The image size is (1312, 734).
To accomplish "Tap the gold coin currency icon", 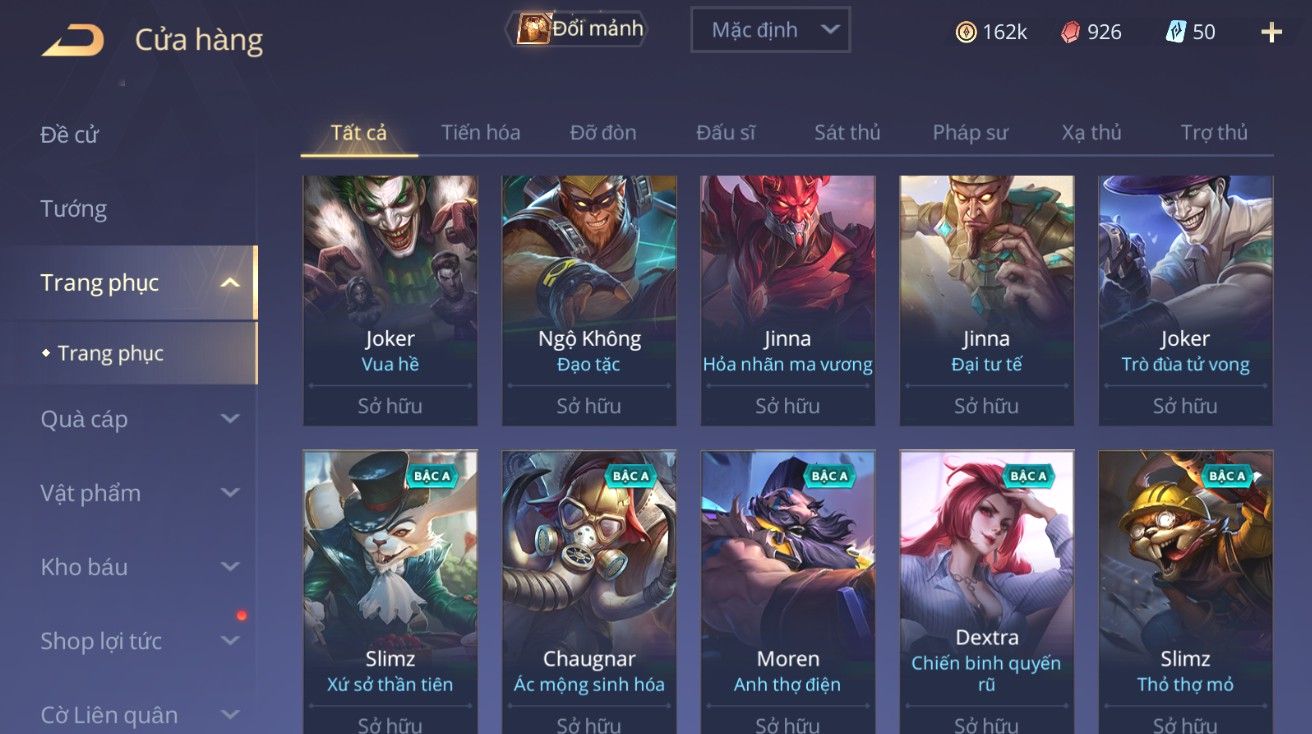I will [x=966, y=32].
